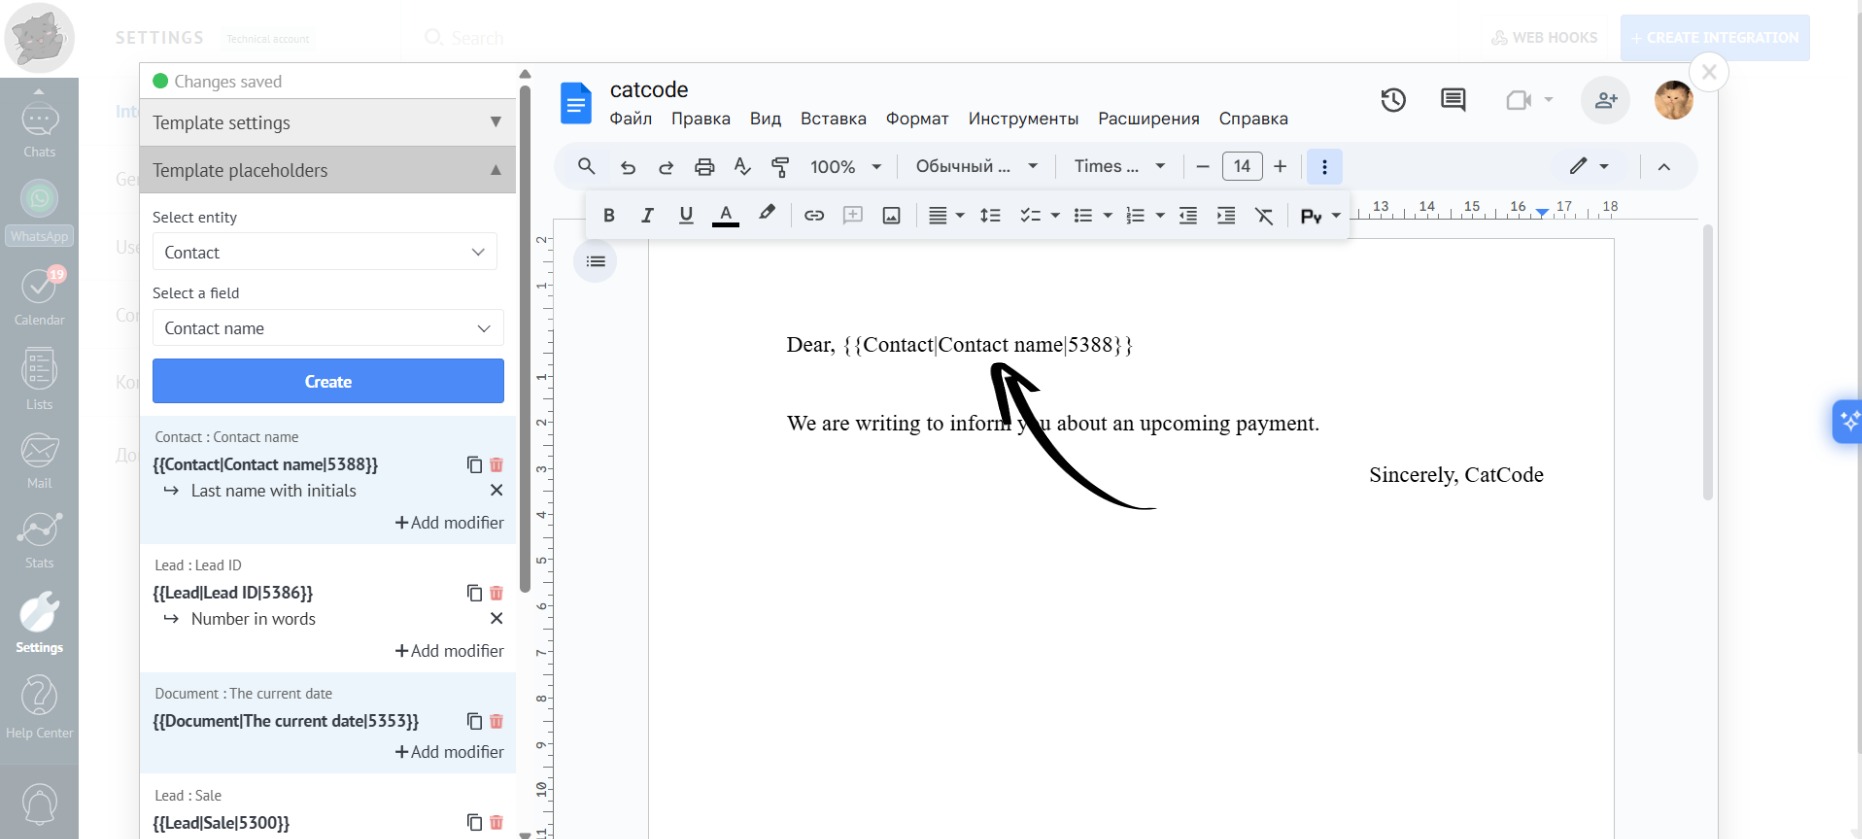
Task: Open the document outline panel
Action: point(595,262)
